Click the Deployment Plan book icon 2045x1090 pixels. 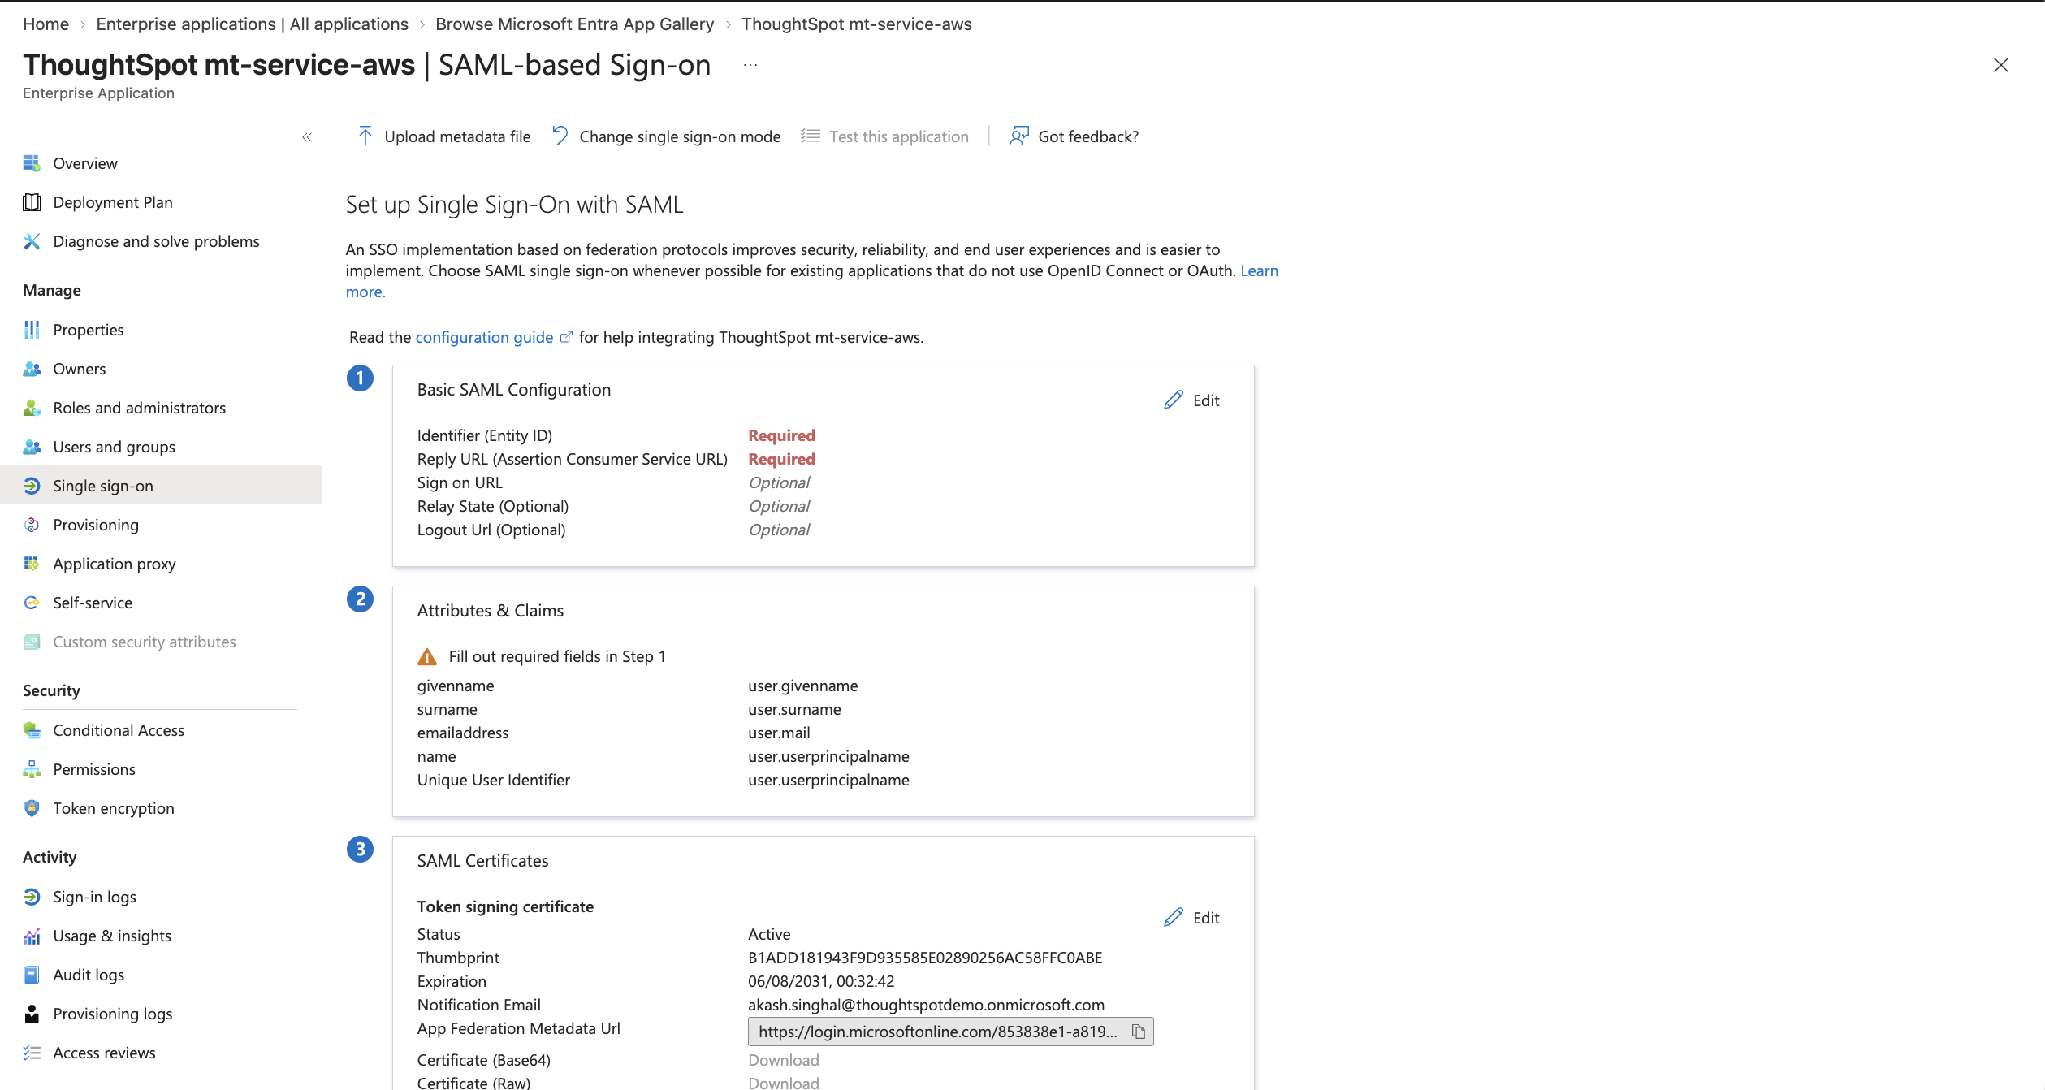point(32,202)
